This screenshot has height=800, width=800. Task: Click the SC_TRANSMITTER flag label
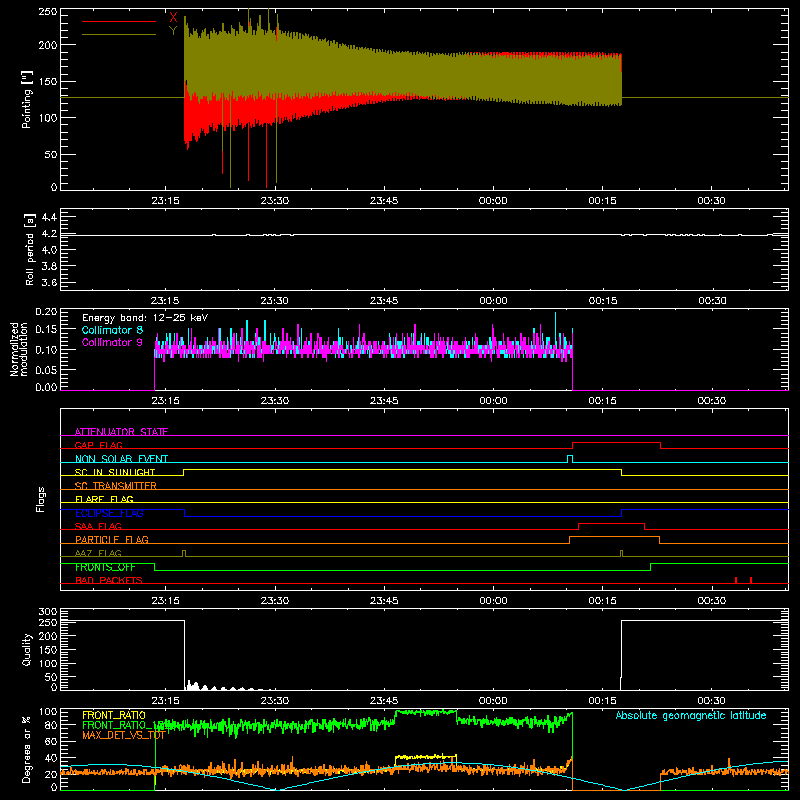[x=115, y=486]
